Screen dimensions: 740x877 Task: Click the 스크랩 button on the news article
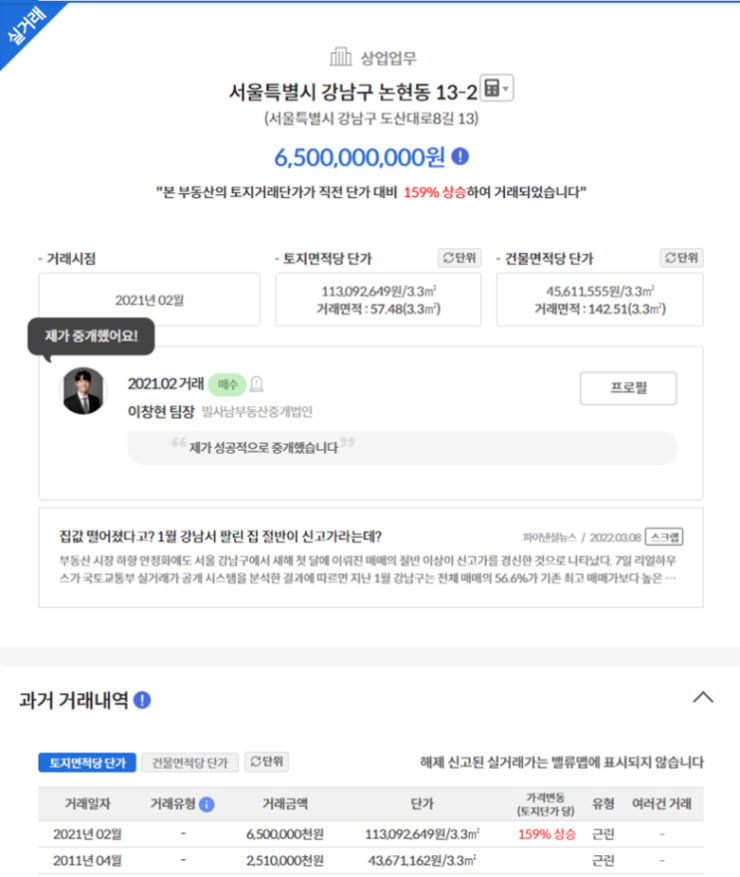(x=664, y=537)
